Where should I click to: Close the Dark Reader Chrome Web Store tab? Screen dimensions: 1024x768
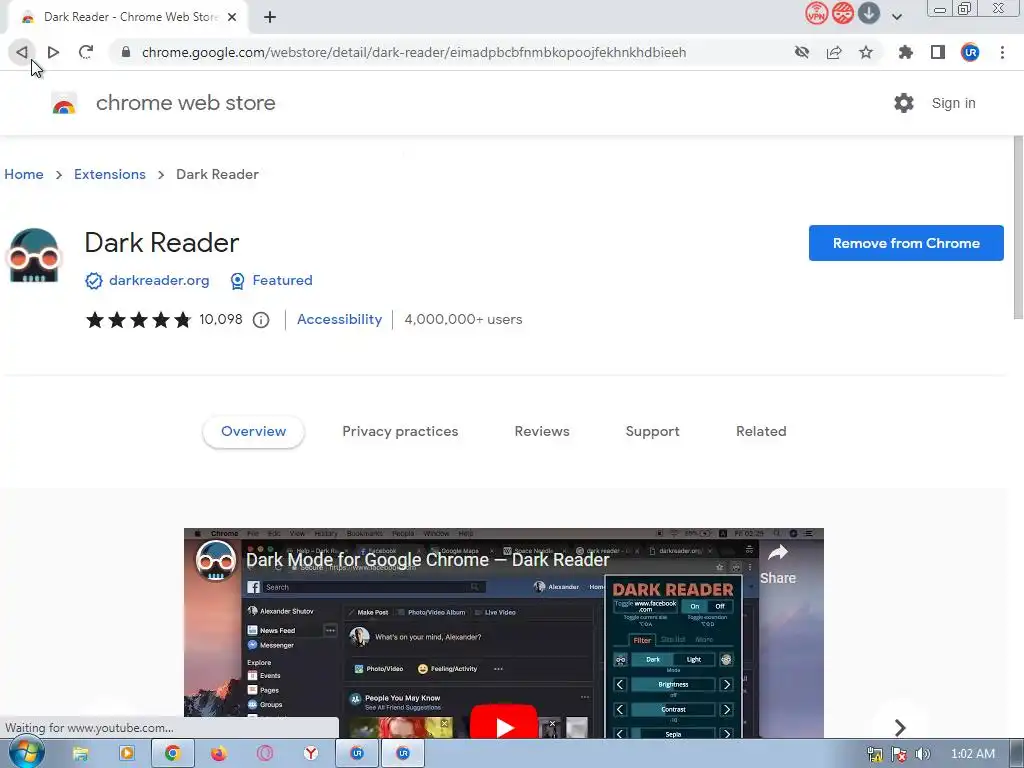click(232, 17)
